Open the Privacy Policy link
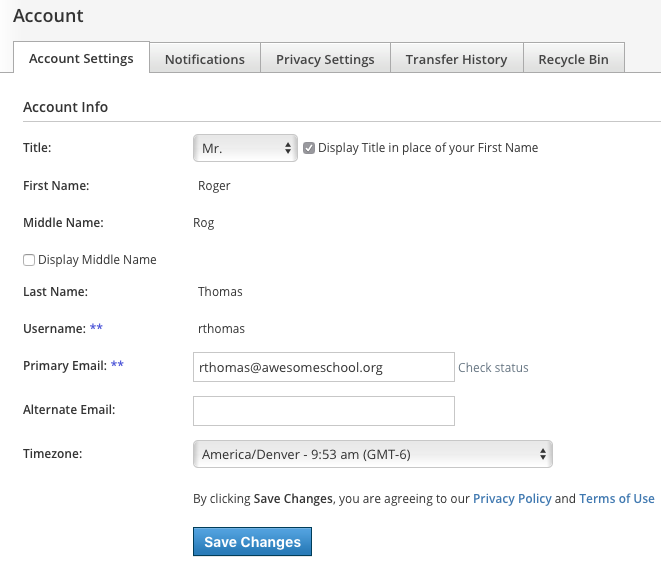Image resolution: width=661 pixels, height=570 pixels. coord(512,498)
